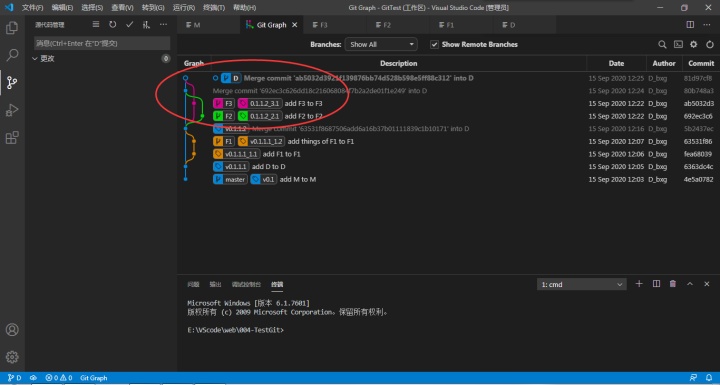The width and height of the screenshot is (720, 385).
Task: Click the notifications bell in status bar
Action: 709,378
